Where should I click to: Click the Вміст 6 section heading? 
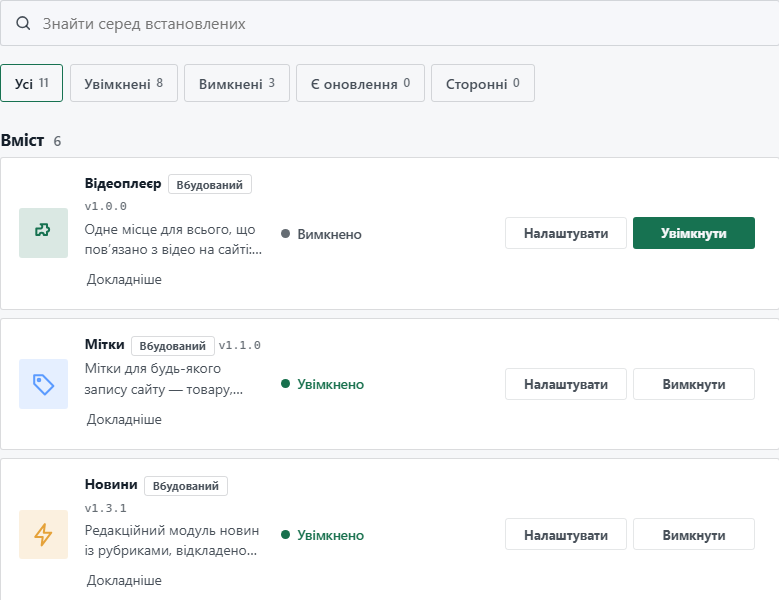tap(31, 141)
